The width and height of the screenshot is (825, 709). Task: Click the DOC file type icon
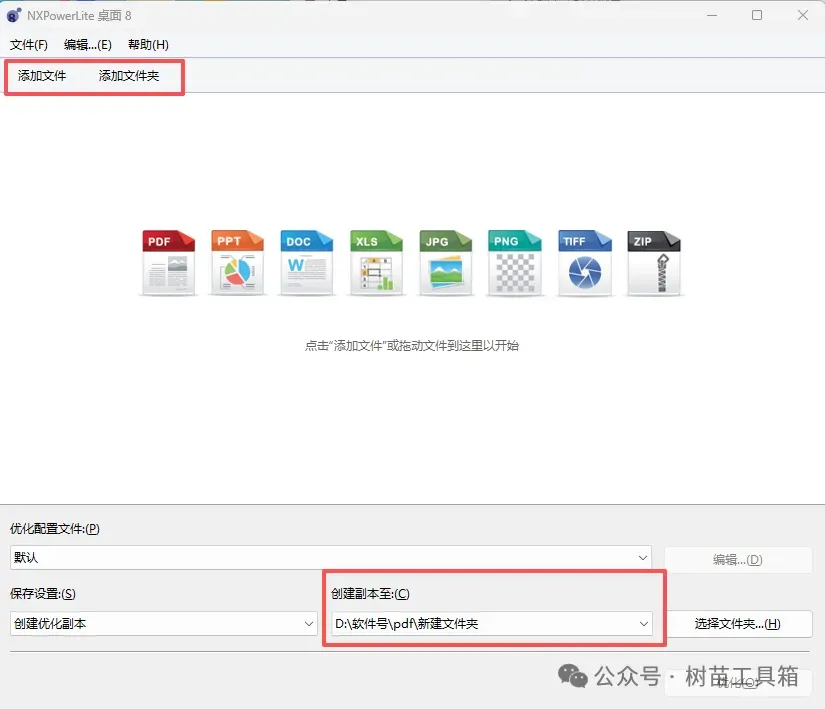pos(307,262)
